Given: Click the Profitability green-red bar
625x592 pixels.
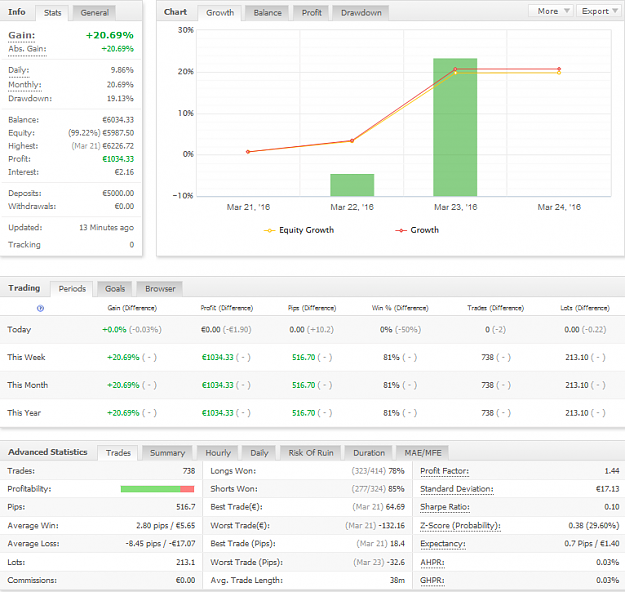Looking at the screenshot, I should pyautogui.click(x=157, y=489).
